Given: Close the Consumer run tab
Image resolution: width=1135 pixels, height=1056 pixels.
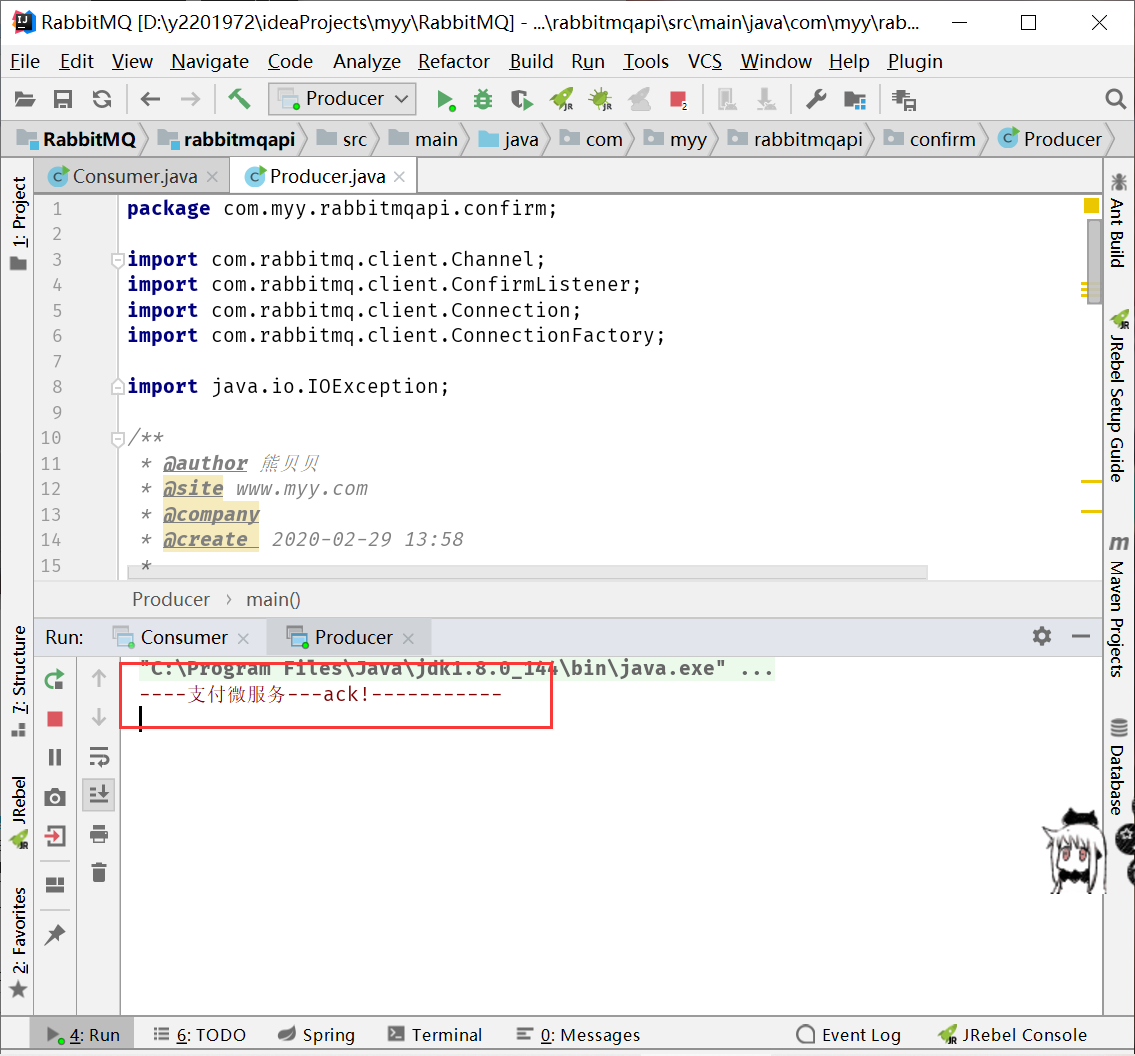Looking at the screenshot, I should click(x=243, y=638).
